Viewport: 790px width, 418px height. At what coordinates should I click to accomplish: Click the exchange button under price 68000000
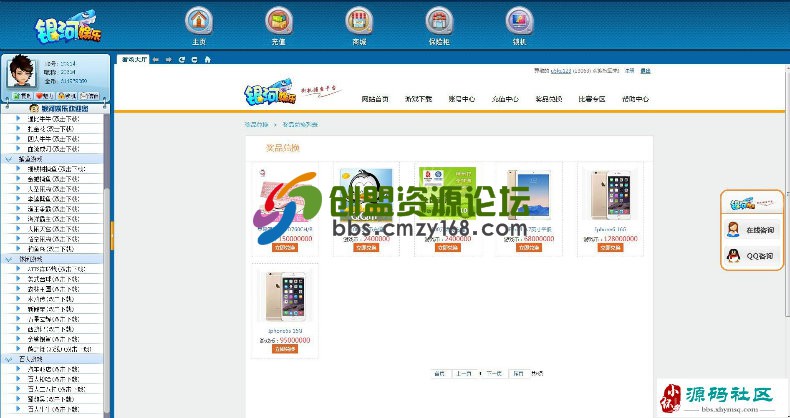[x=529, y=248]
